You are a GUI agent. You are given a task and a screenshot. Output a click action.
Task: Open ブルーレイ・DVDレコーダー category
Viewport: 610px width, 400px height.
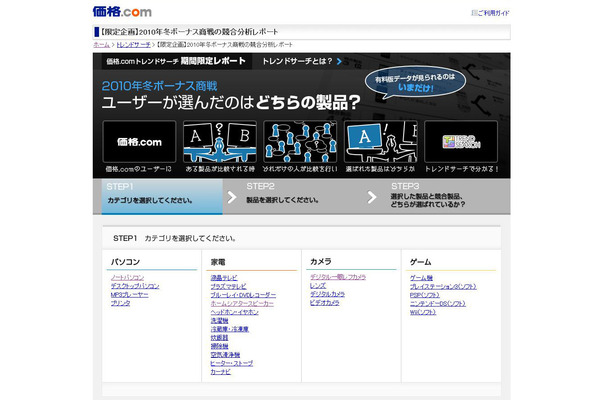click(x=243, y=295)
